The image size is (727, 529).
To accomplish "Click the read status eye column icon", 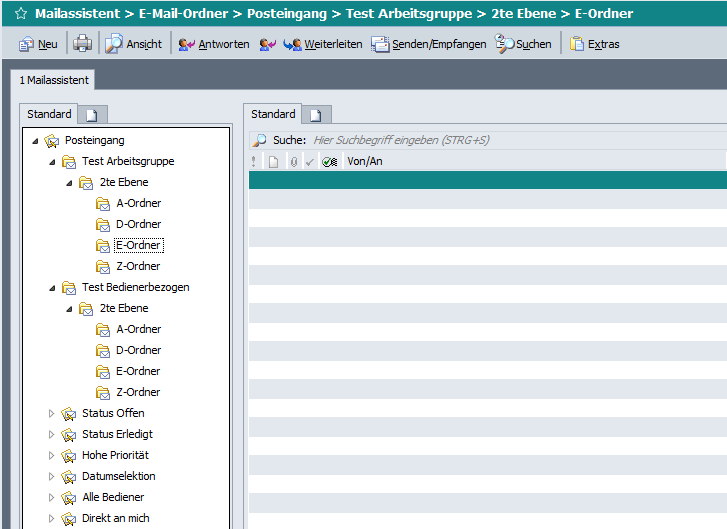I will [x=330, y=162].
